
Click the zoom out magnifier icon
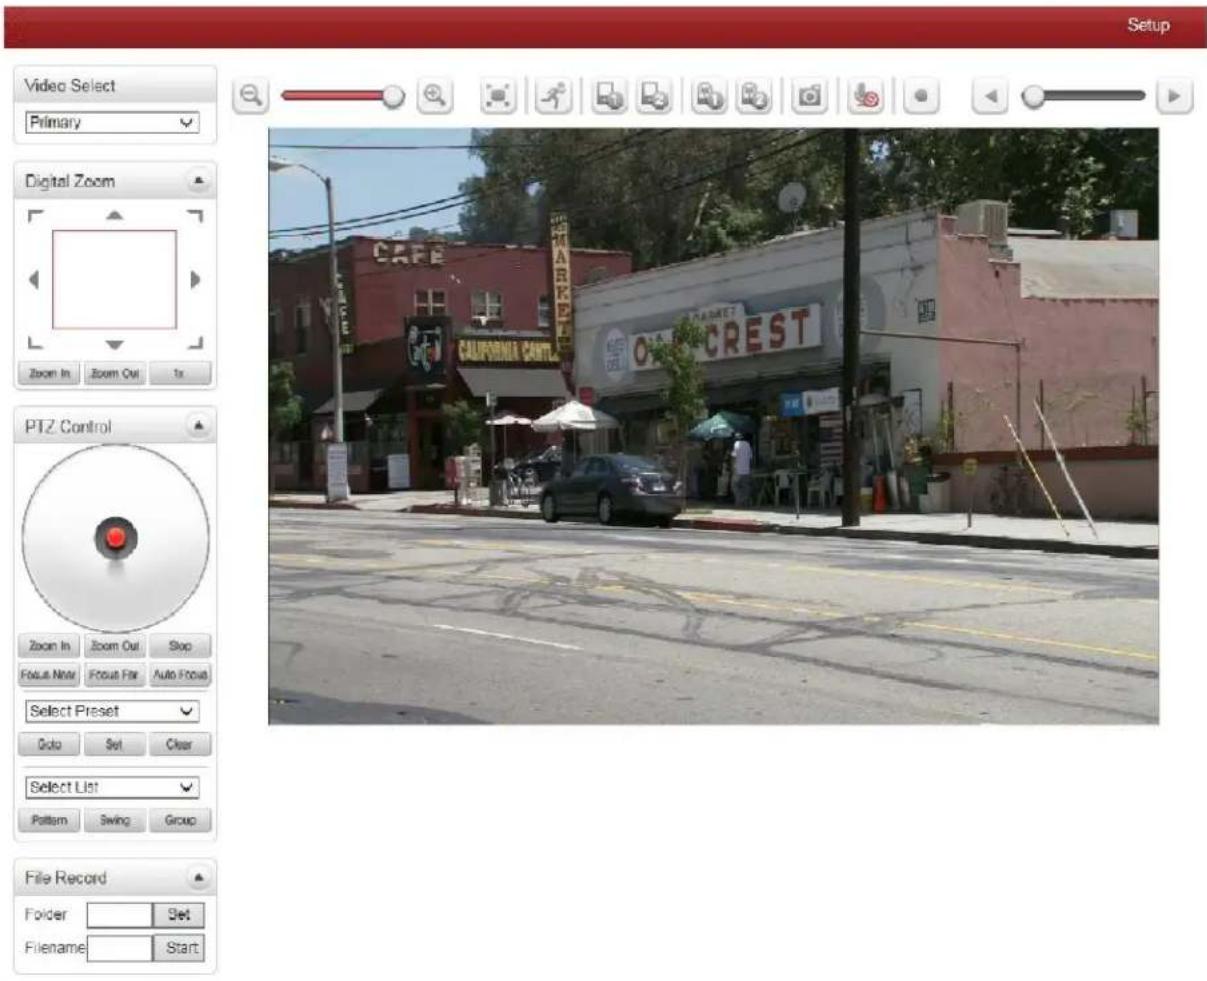click(251, 95)
